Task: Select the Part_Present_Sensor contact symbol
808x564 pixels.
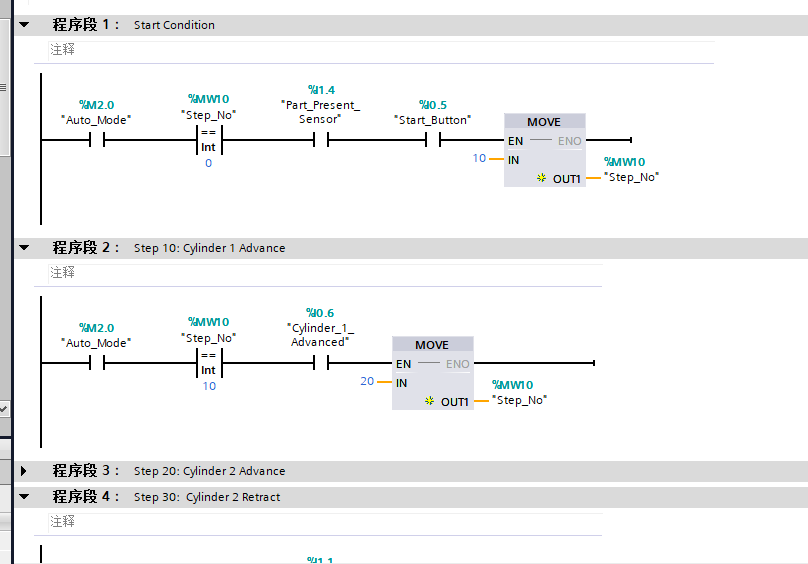Action: 321,140
